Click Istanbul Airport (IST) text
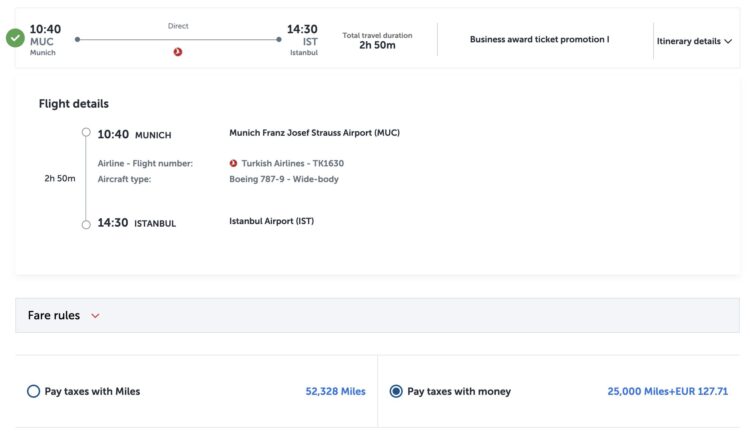This screenshot has width=750, height=435. pyautogui.click(x=271, y=221)
